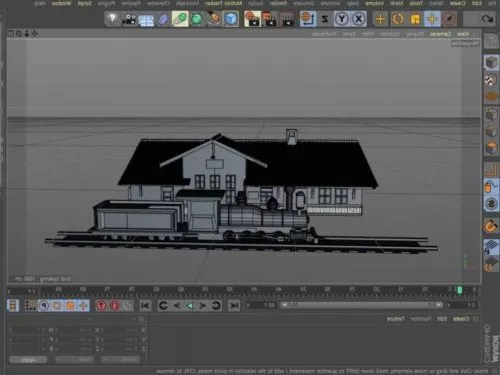Click Make Editable icon in side palette
Screen dimensions: 500x375
[491, 42]
